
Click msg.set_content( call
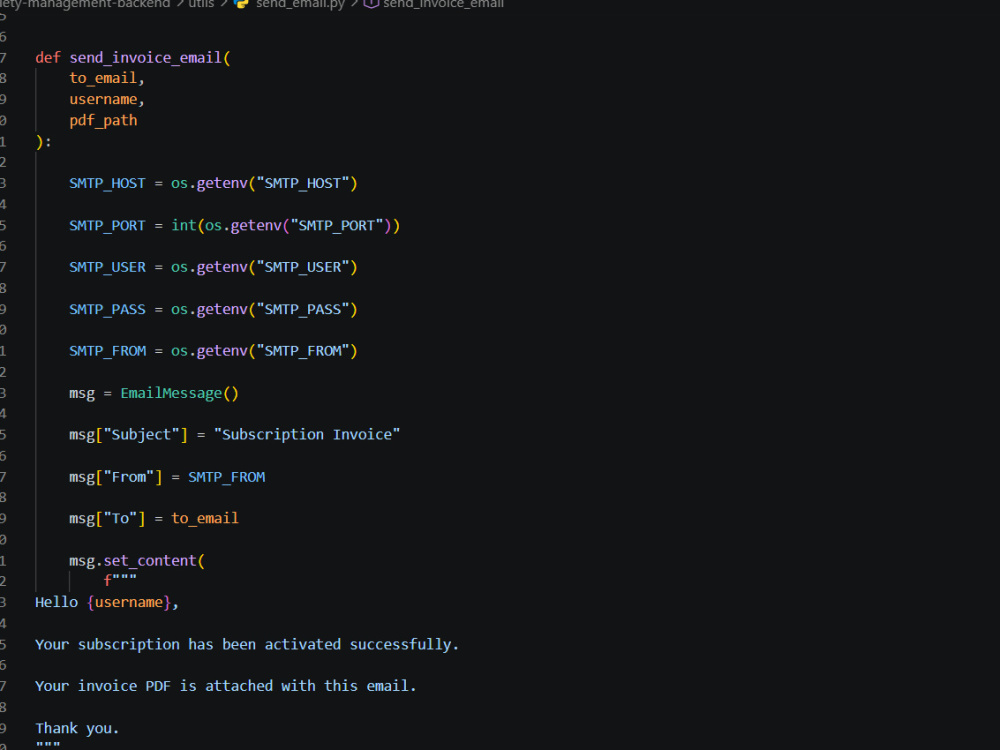137,561
